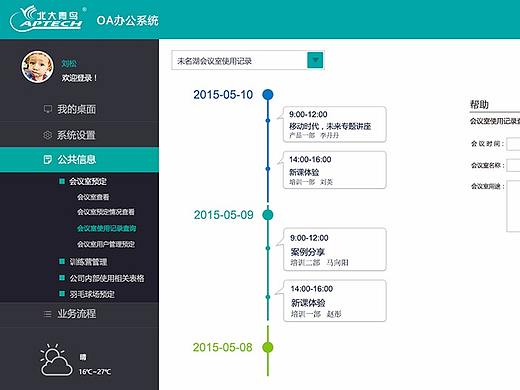Click the teal dropdown arrow button
Image resolution: width=520 pixels, height=390 pixels.
[x=315, y=60]
